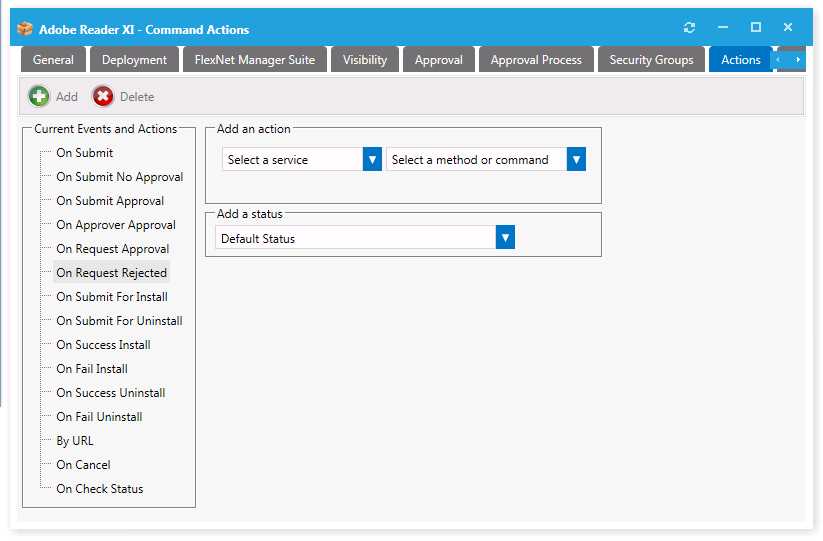This screenshot has height=541, width=823.
Task: Go to the Approval Process tab
Action: point(536,60)
